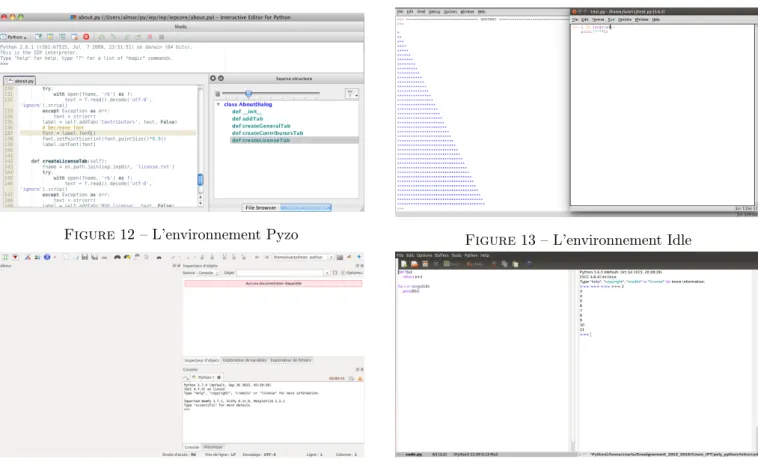Click the Options button in Spyder inspector
This screenshot has height=474, width=758.
click(352, 273)
